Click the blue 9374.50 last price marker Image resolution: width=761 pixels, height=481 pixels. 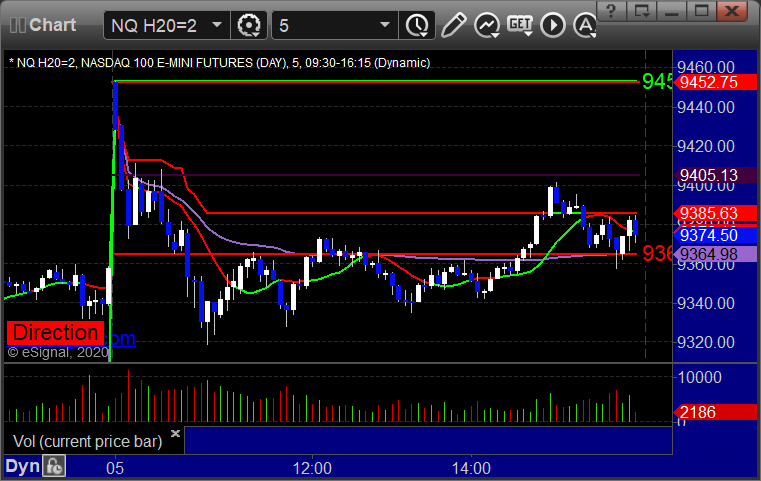point(715,235)
